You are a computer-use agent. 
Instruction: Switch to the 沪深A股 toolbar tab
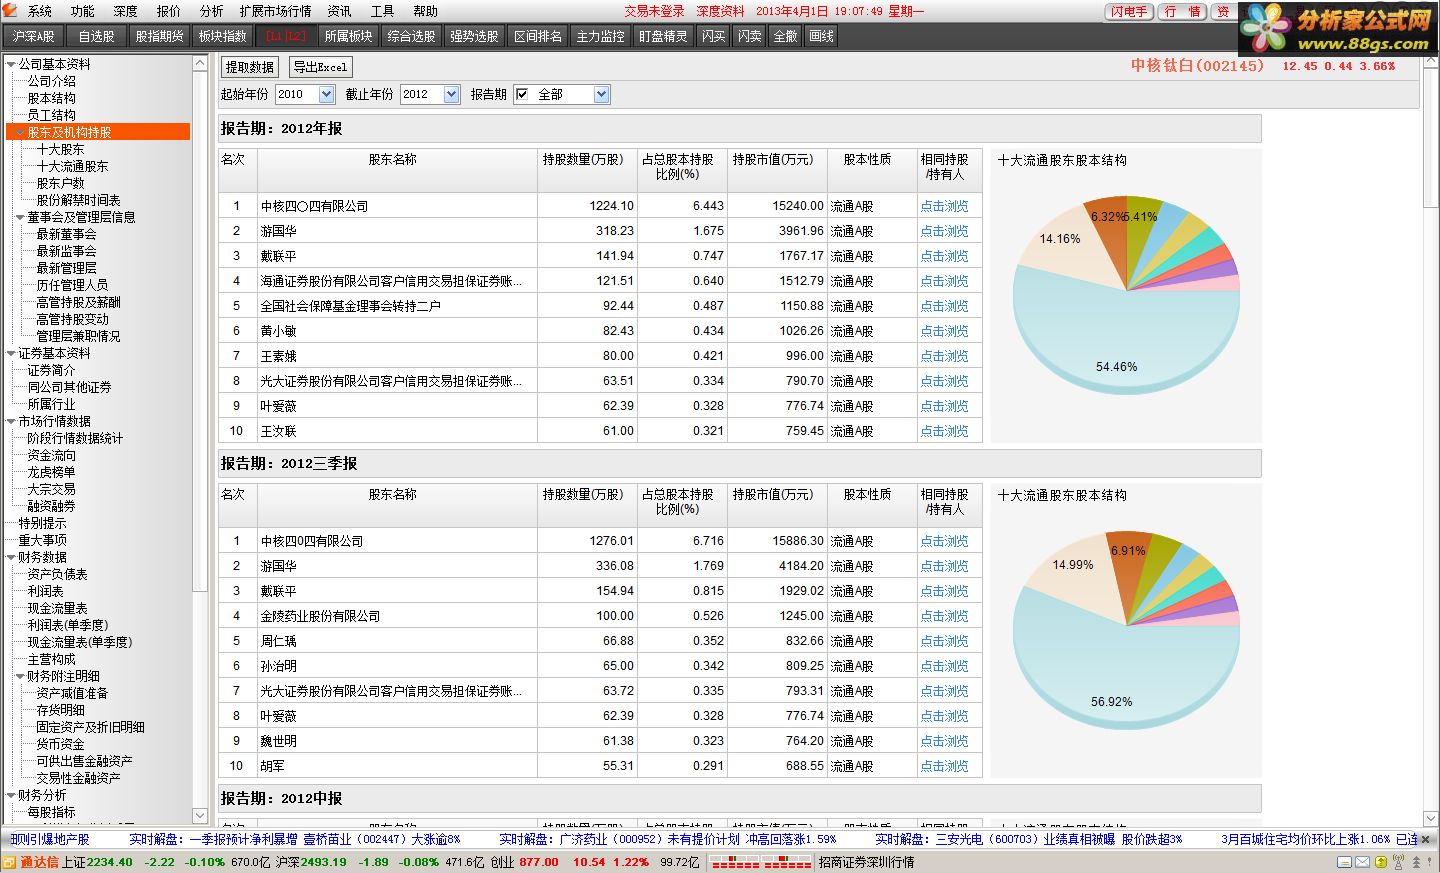point(34,36)
